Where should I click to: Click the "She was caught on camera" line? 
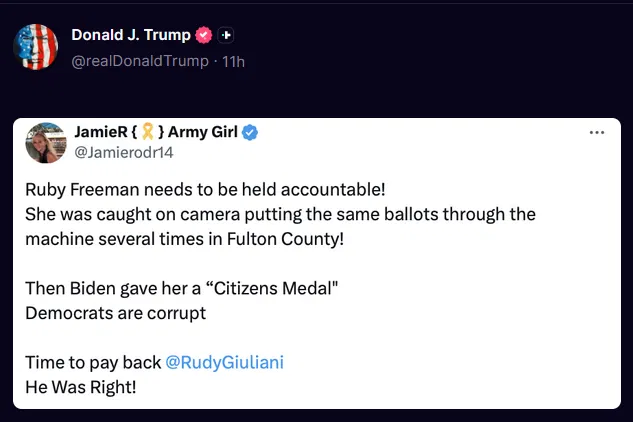[280, 214]
